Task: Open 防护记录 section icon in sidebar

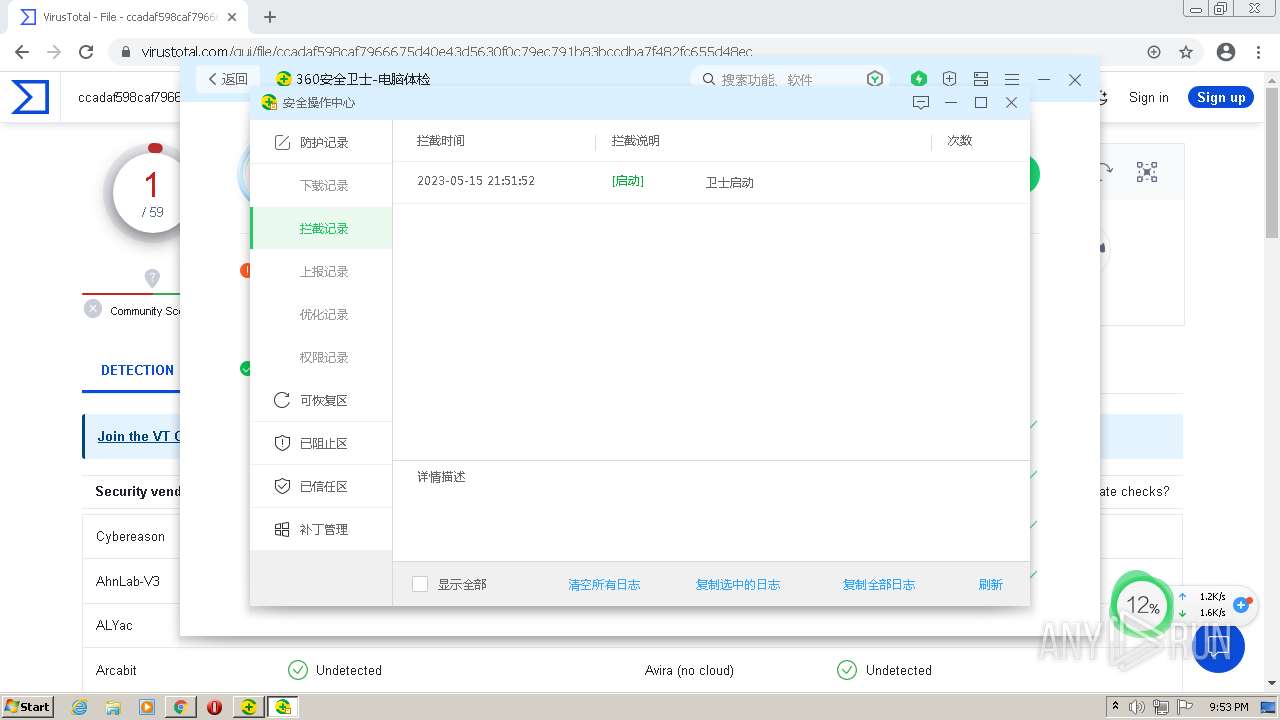Action: (x=282, y=143)
